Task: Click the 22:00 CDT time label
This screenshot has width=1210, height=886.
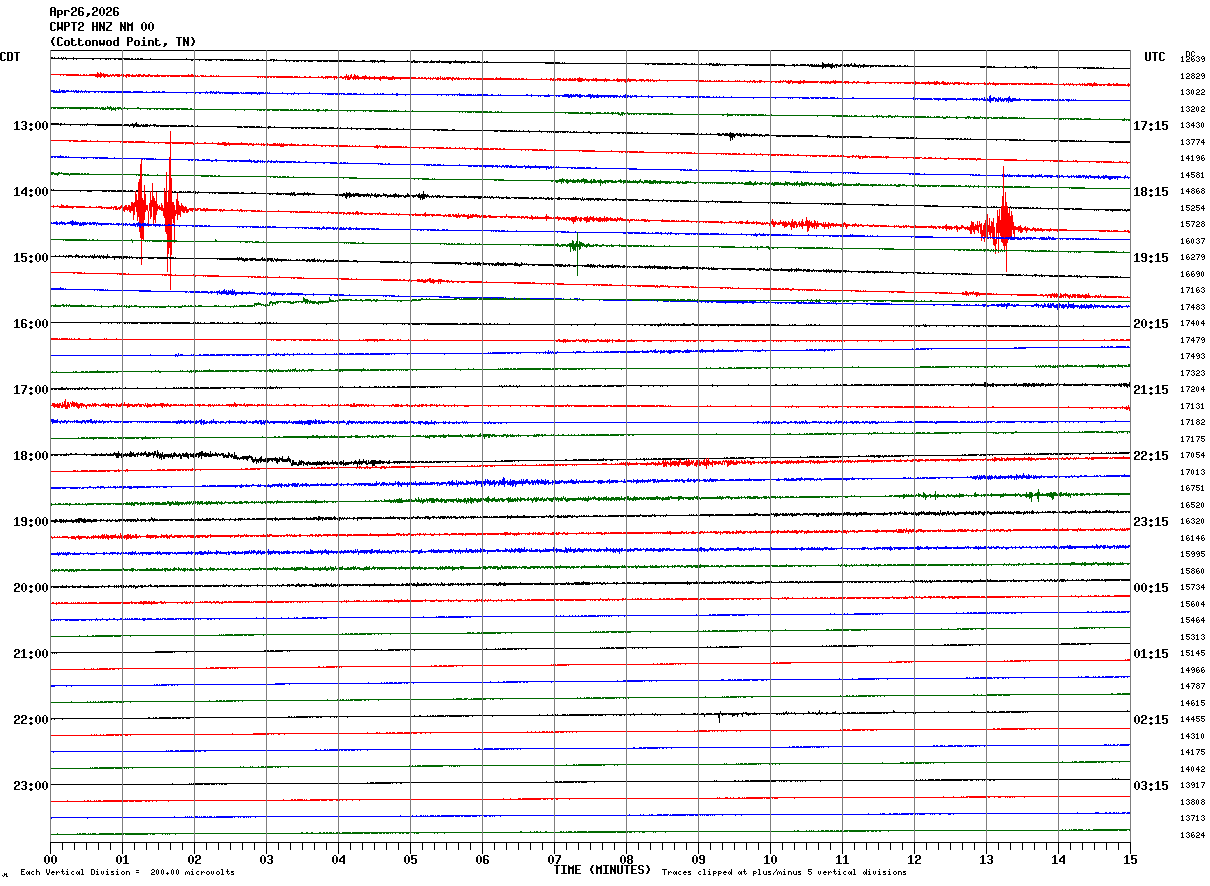Action: coord(30,720)
